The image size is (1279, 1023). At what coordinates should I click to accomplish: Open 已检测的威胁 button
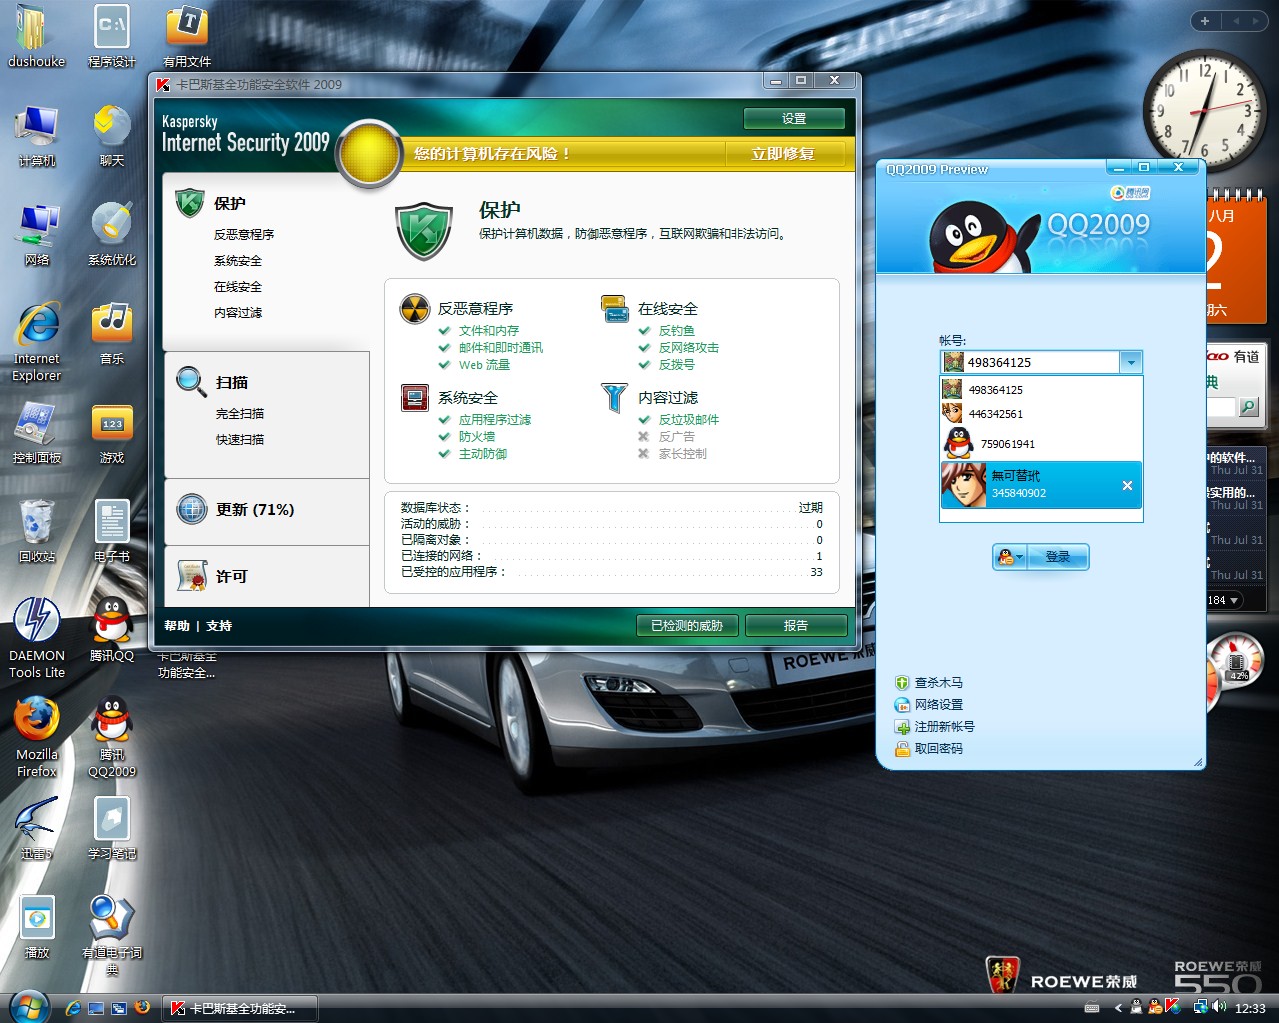[687, 626]
